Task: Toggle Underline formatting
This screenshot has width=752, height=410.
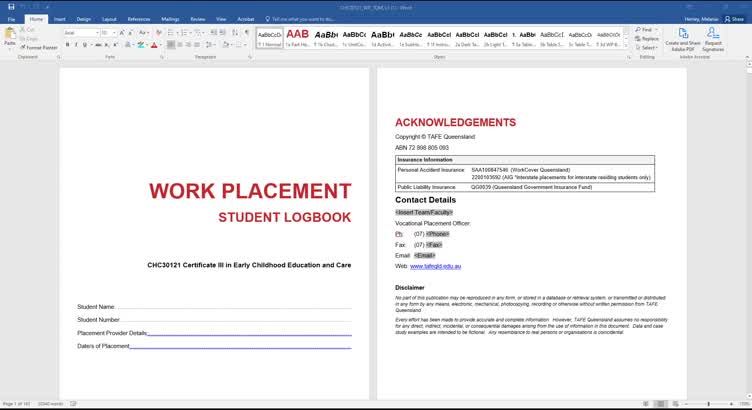Action: point(85,44)
